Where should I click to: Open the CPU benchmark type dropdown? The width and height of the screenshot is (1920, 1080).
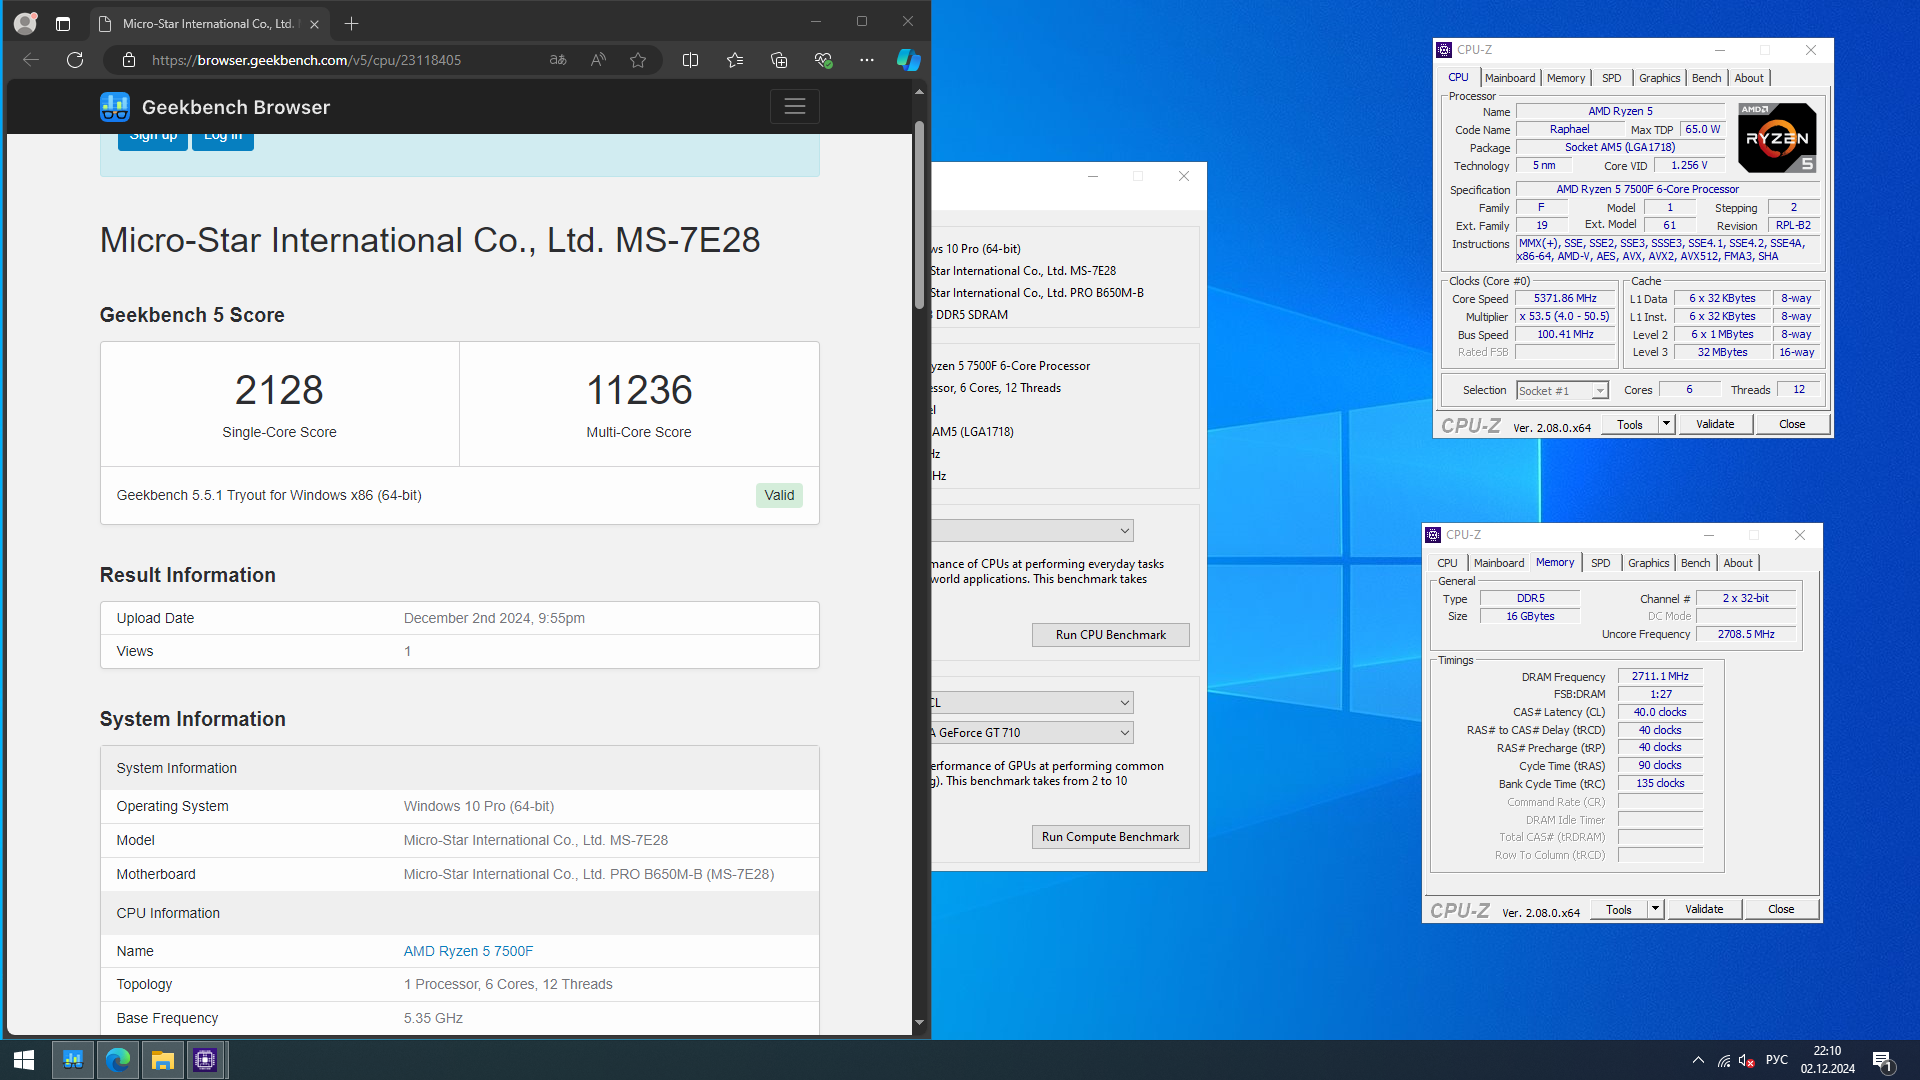(x=1032, y=531)
